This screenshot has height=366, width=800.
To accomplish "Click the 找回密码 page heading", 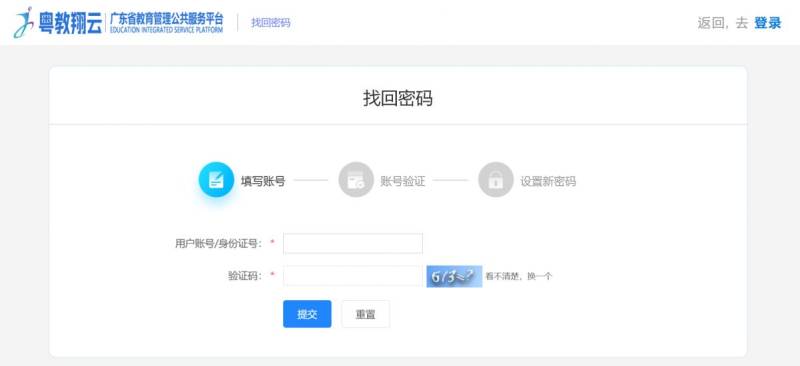I will pyautogui.click(x=398, y=98).
